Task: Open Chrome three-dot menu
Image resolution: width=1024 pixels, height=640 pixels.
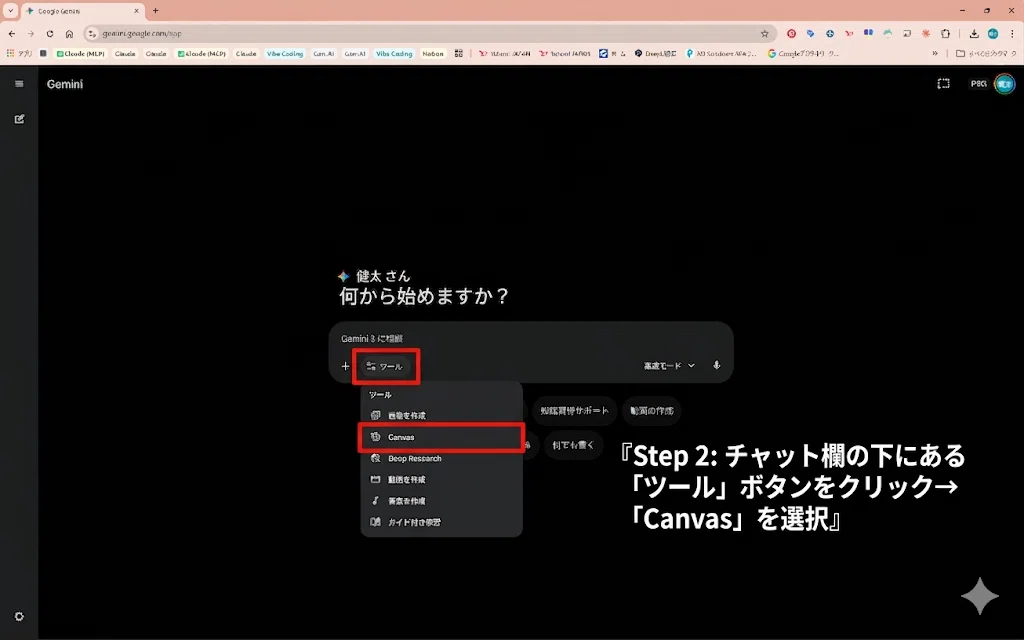Action: tap(1013, 33)
